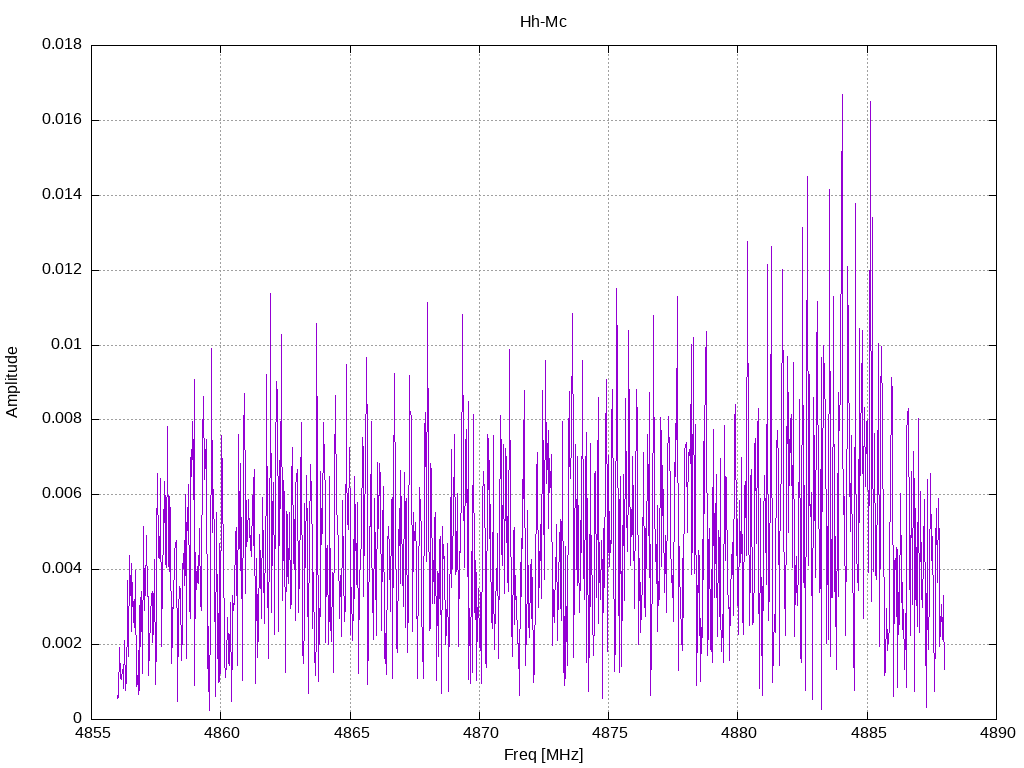Click the 0.018 amplitude tick label
The height and width of the screenshot is (768, 1024).
click(61, 45)
